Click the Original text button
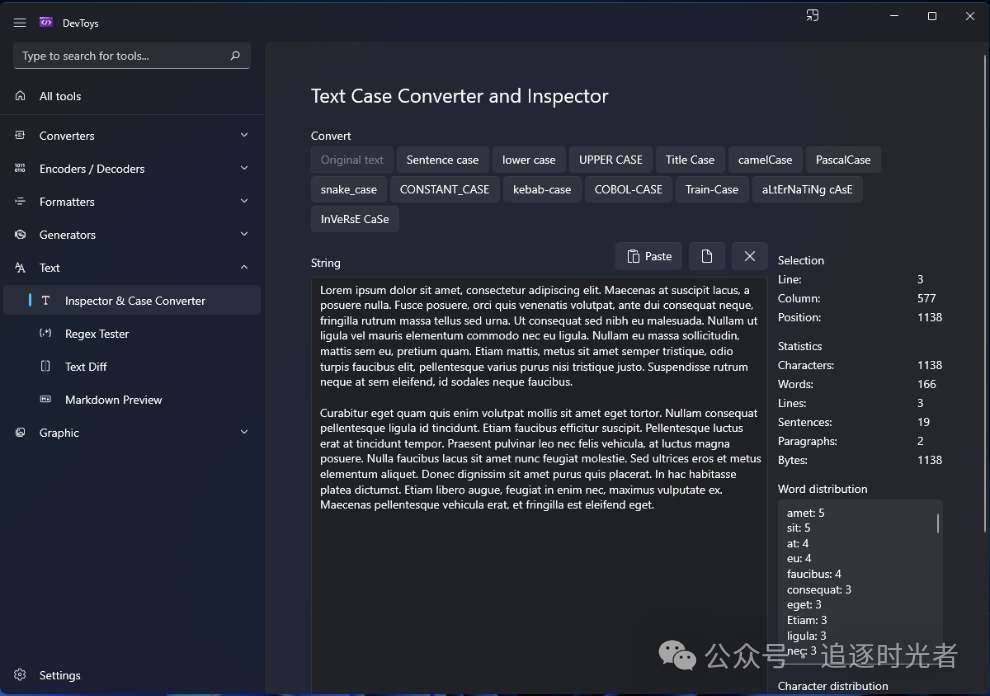Viewport: 990px width, 696px height. [352, 160]
